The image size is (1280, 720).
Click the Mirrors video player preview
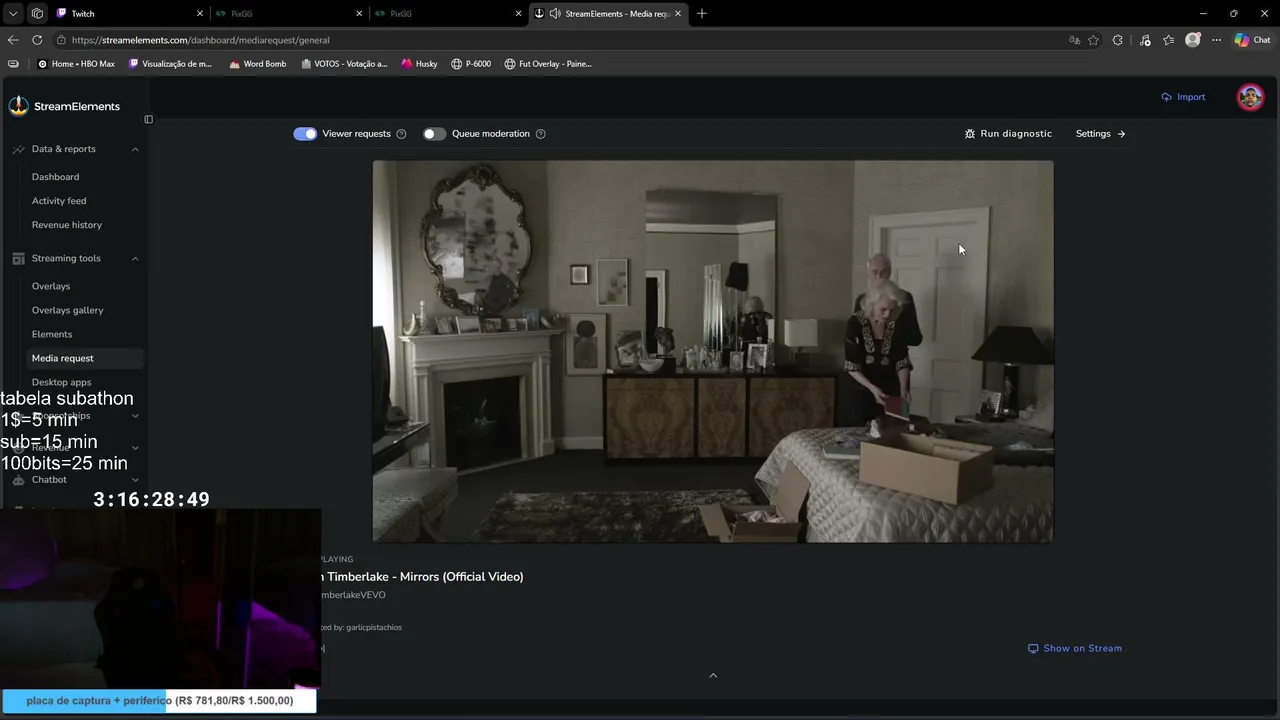(x=713, y=351)
